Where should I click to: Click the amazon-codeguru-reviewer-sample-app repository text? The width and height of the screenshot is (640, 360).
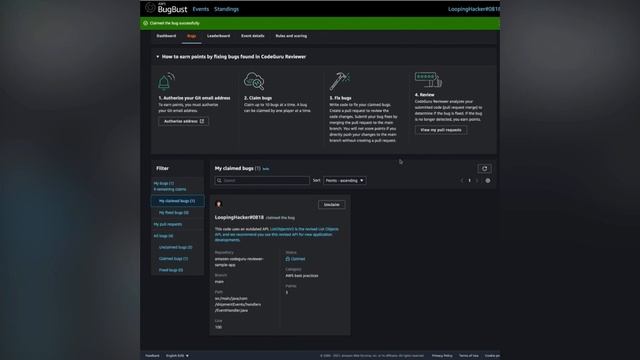(239, 262)
